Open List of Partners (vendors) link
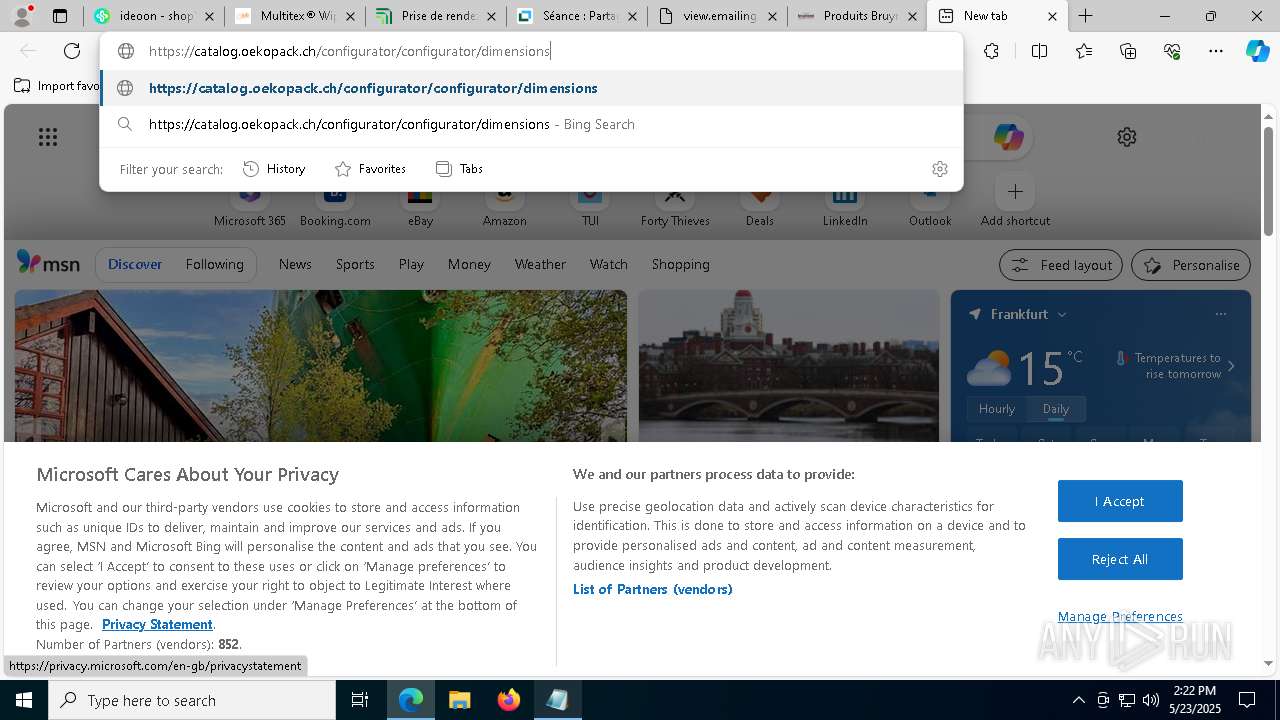Screen dimensions: 1280x720 point(653,589)
